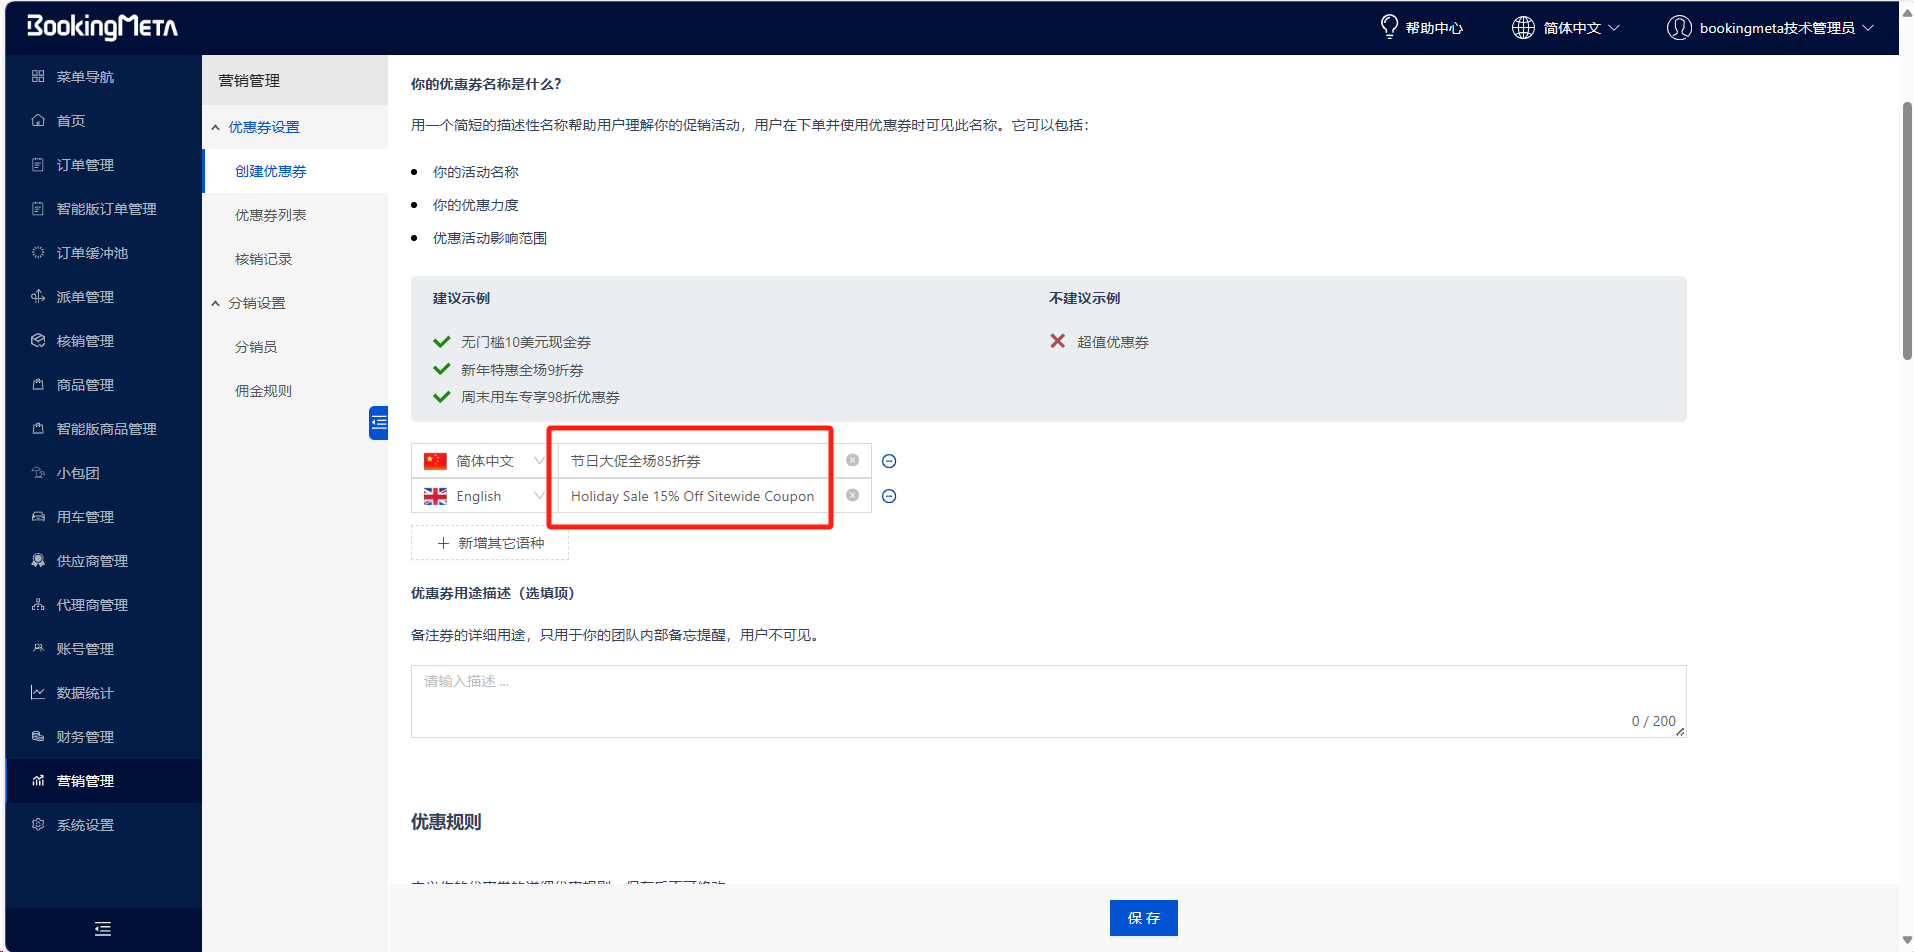Open 优惠券列表 in the marketing submenu
Screen dimensions: 1914x952
[270, 215]
